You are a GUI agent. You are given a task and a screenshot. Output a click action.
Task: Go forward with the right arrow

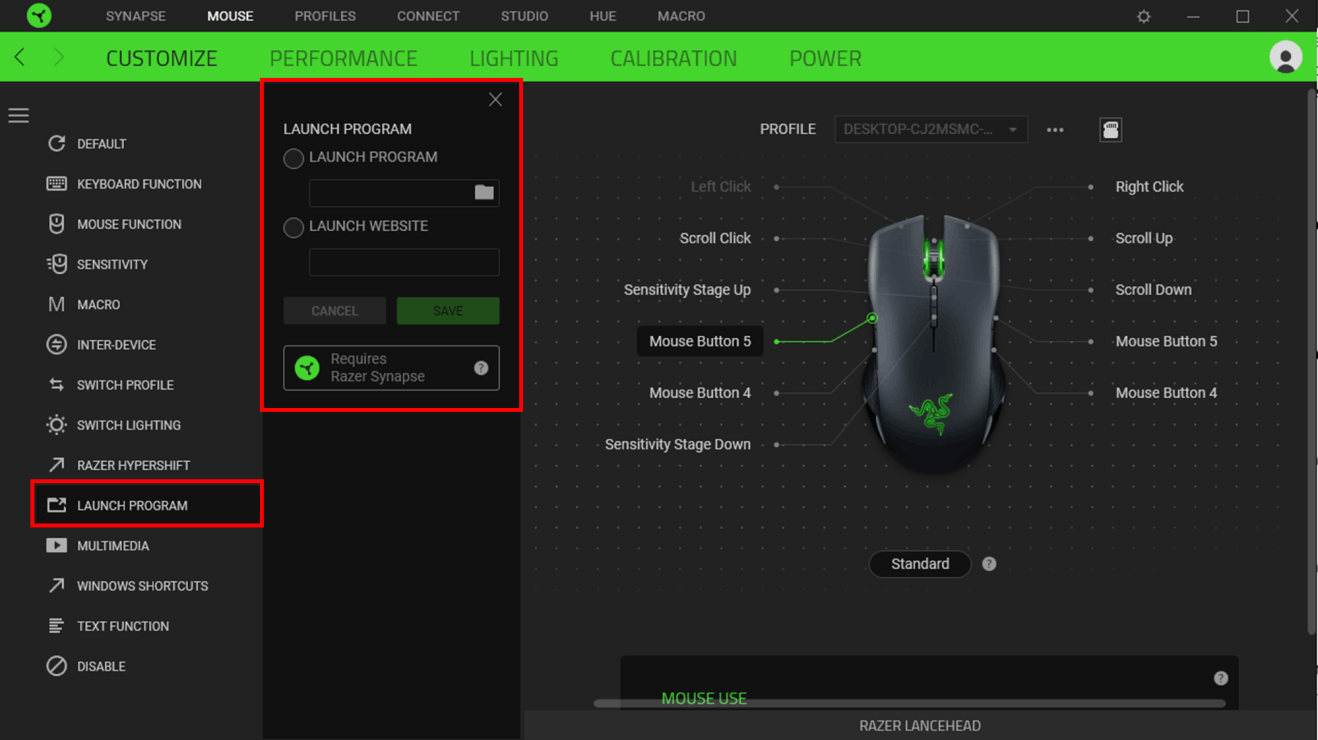tap(58, 57)
